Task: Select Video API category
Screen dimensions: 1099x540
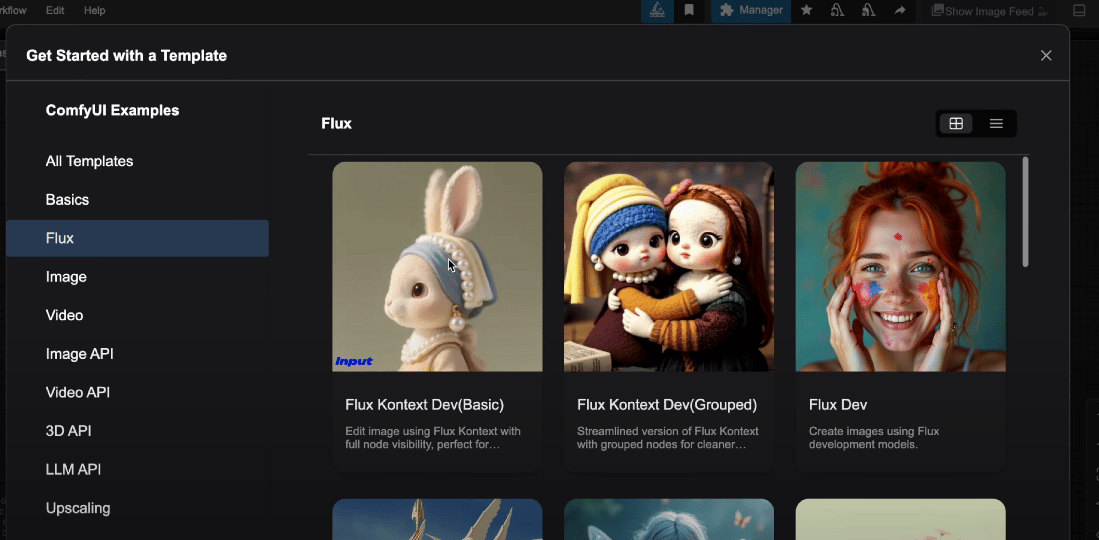Action: point(137,393)
